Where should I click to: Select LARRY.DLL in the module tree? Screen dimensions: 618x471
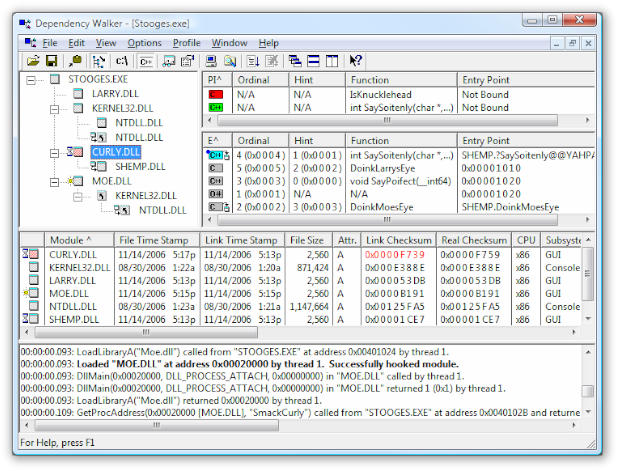[x=115, y=94]
